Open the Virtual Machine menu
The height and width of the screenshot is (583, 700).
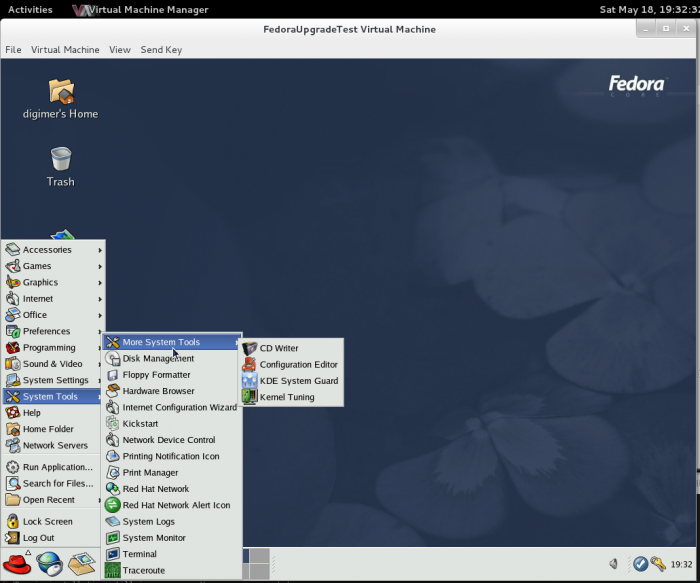[65, 49]
